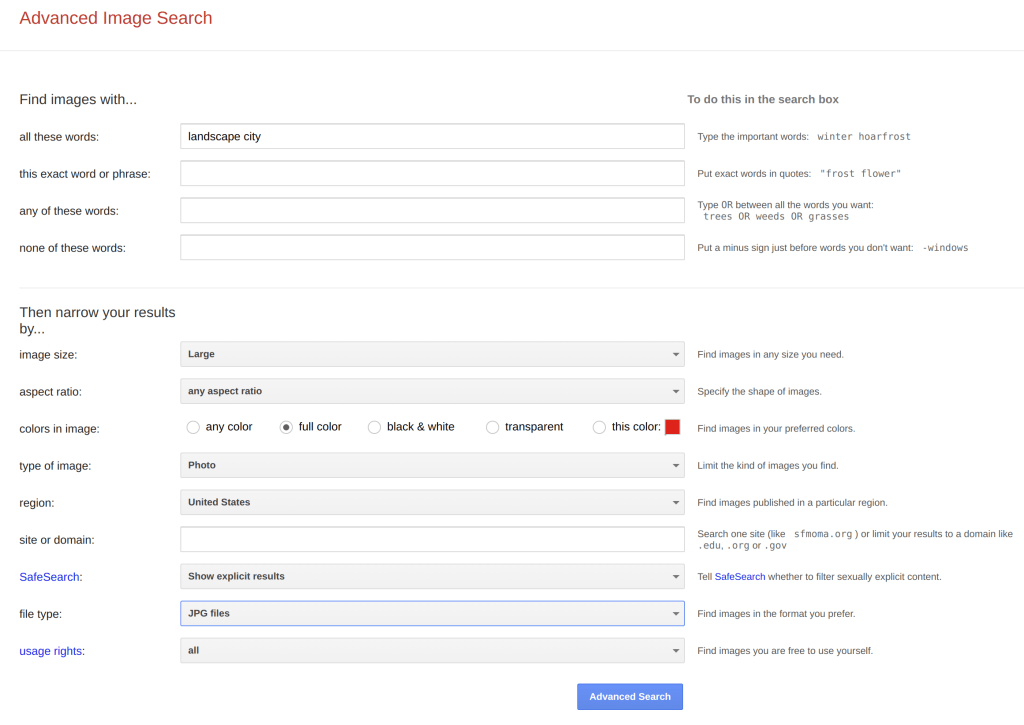The height and width of the screenshot is (725, 1024).
Task: Open the red color swatch picker
Action: [672, 427]
